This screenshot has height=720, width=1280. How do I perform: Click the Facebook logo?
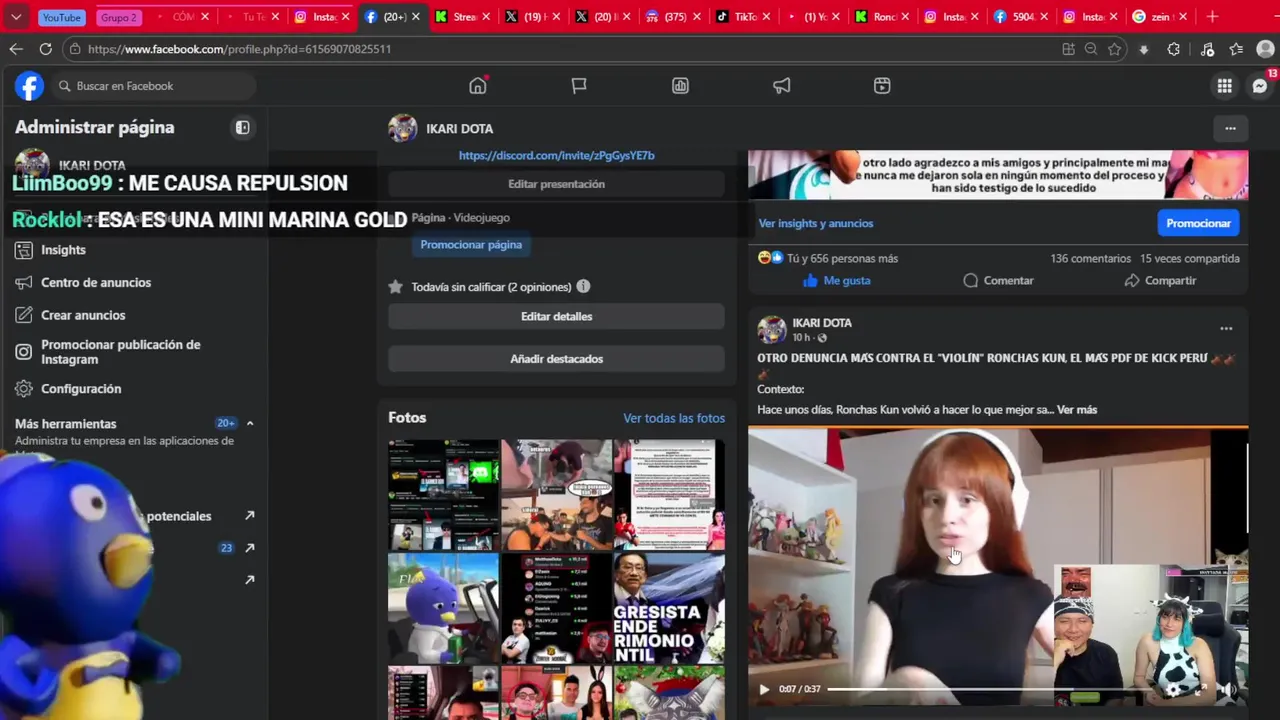[x=29, y=86]
